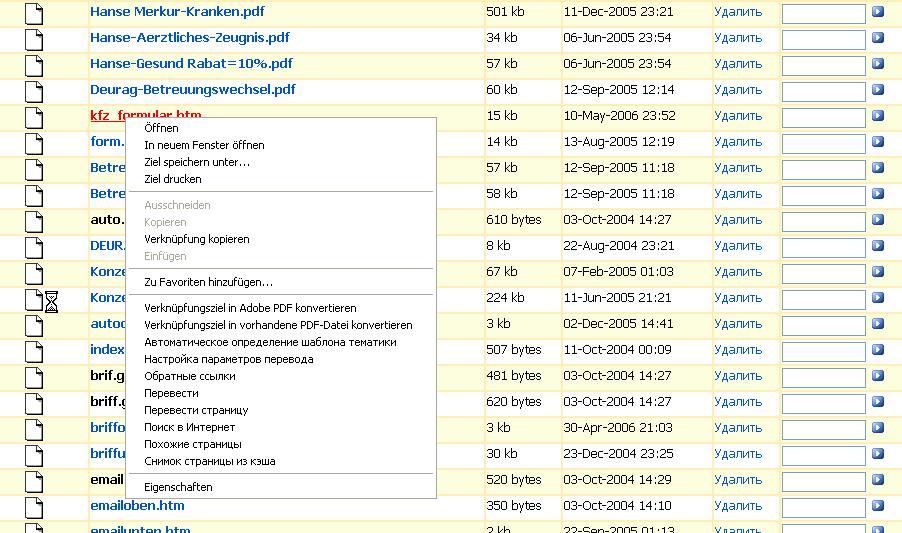Click blue go arrow in the 30 kb row
This screenshot has height=533, width=902.
click(878, 454)
